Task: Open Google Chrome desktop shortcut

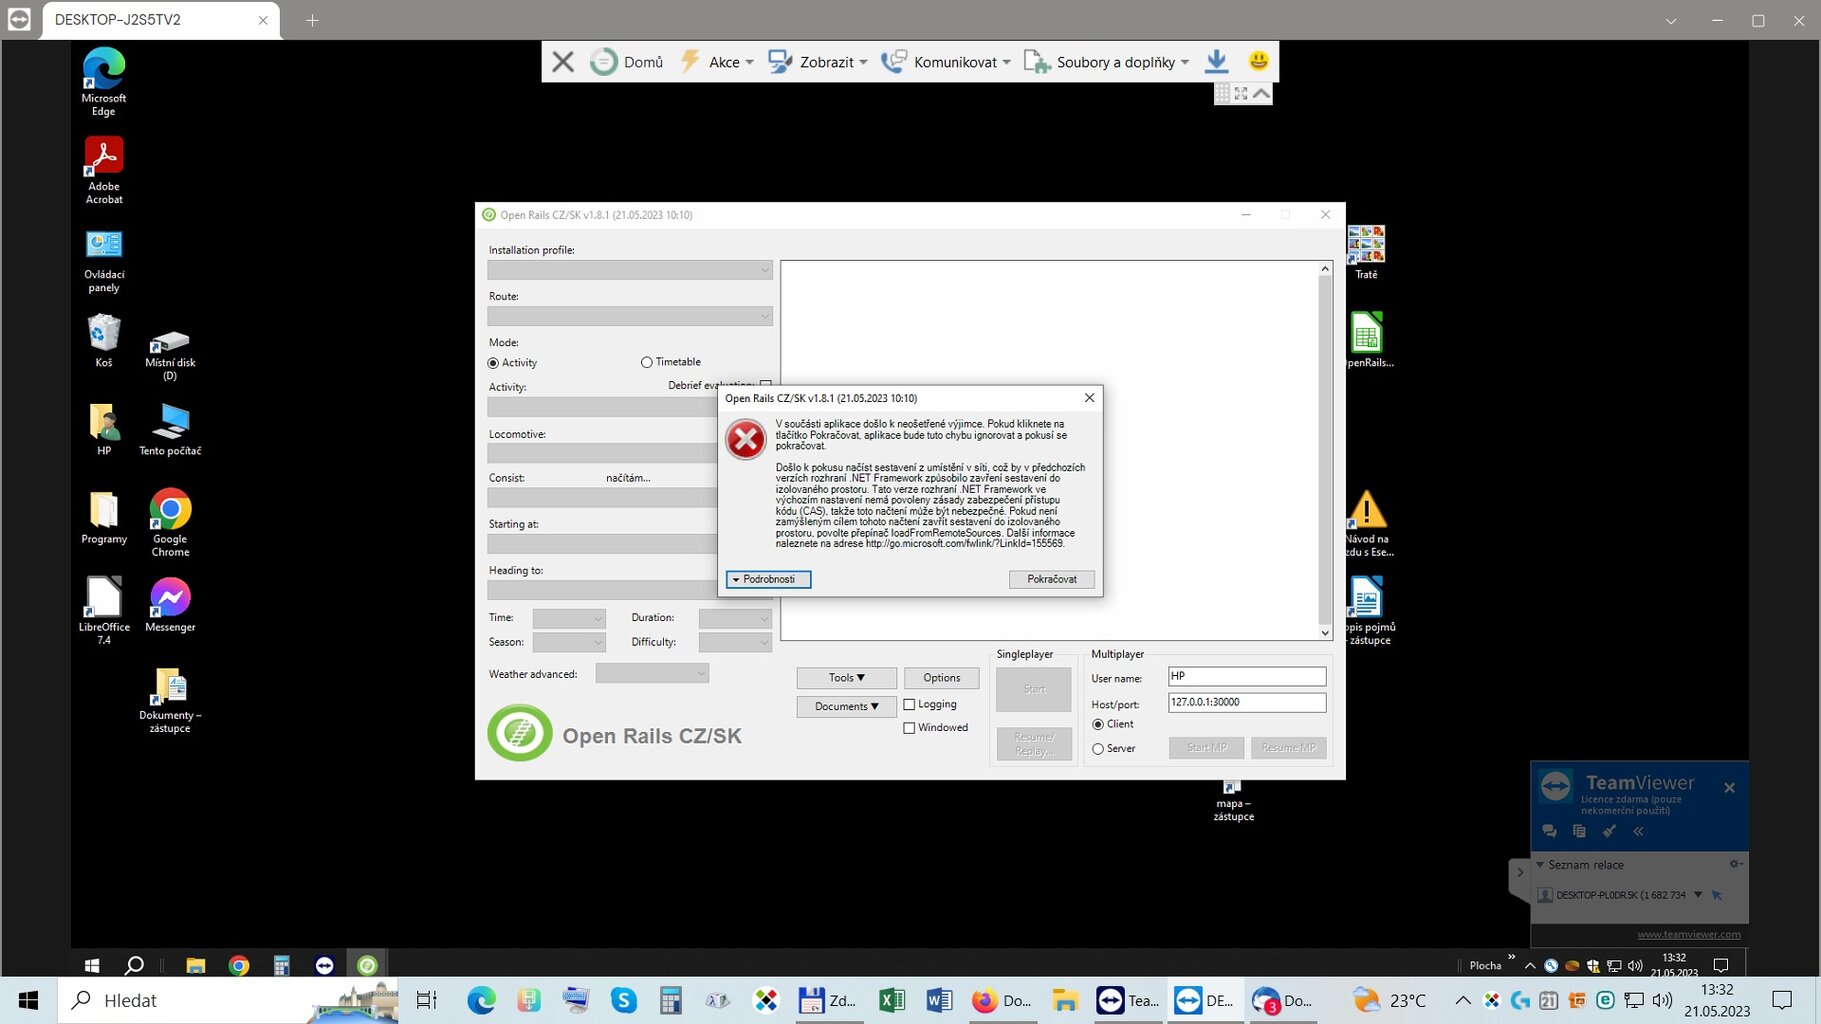Action: [x=170, y=511]
